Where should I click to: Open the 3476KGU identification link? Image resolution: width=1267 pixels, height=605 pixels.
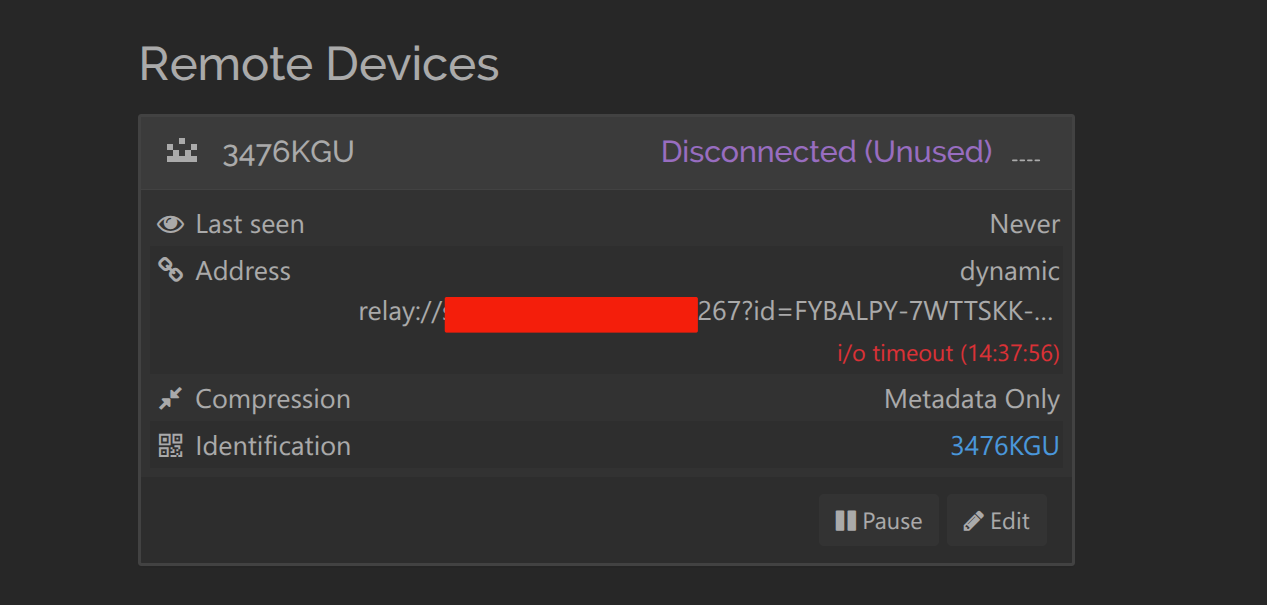point(1004,446)
